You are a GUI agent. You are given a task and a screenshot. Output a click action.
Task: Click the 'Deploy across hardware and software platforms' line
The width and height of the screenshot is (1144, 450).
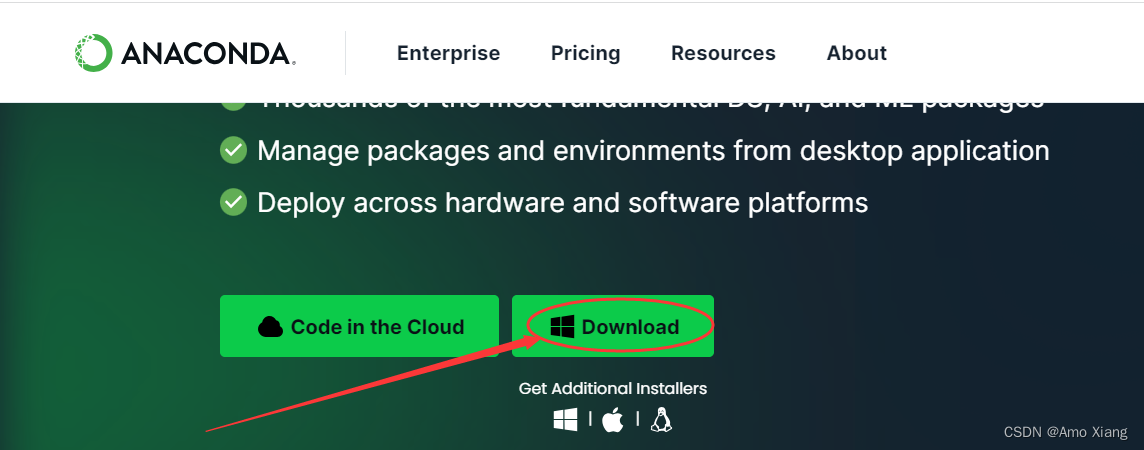pos(544,202)
